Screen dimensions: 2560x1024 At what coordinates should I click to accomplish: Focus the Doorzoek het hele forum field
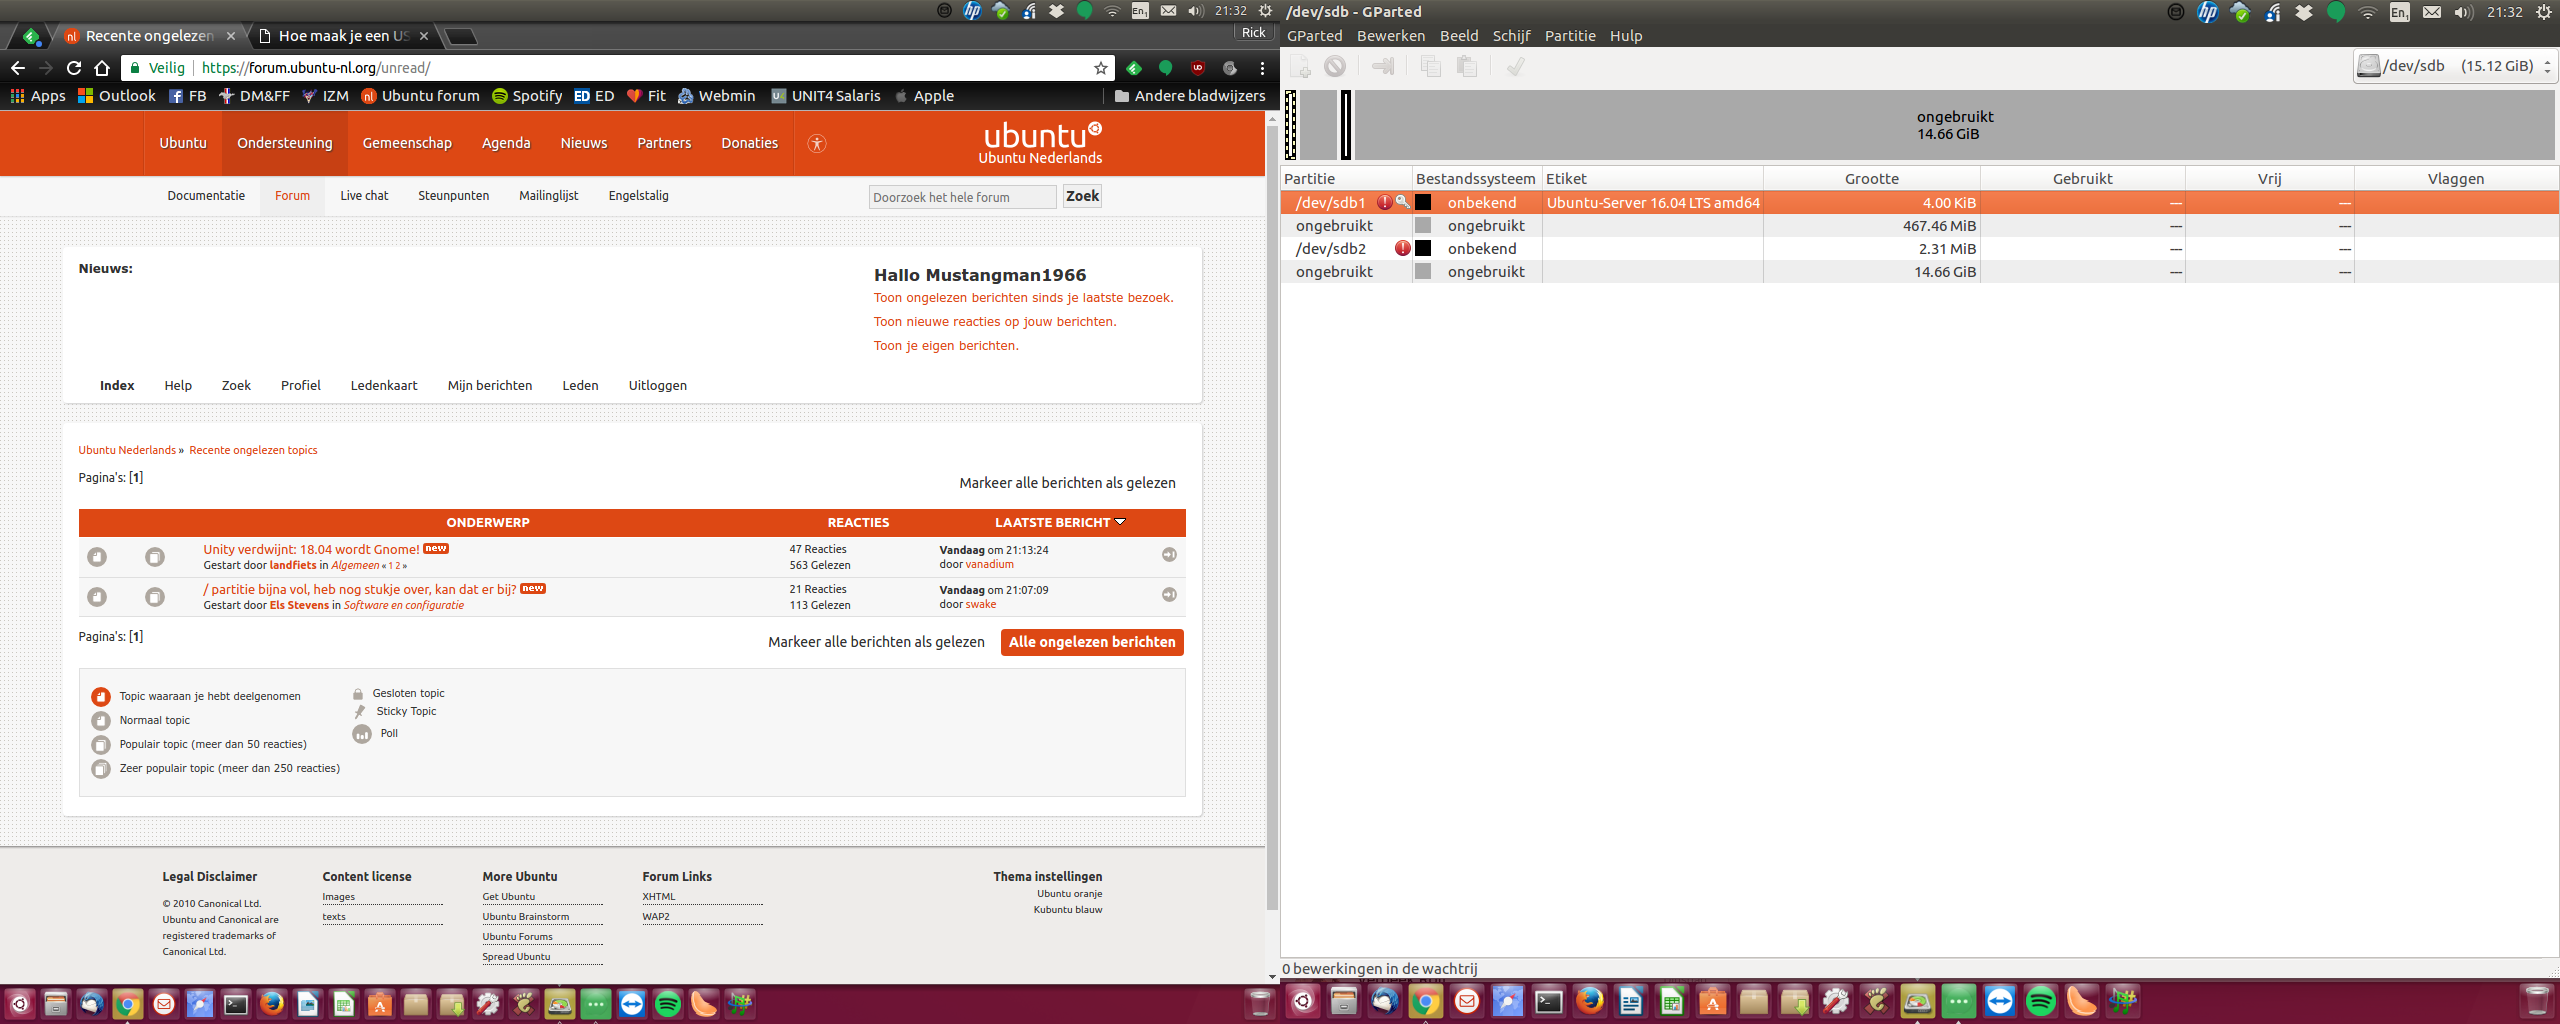(x=962, y=197)
